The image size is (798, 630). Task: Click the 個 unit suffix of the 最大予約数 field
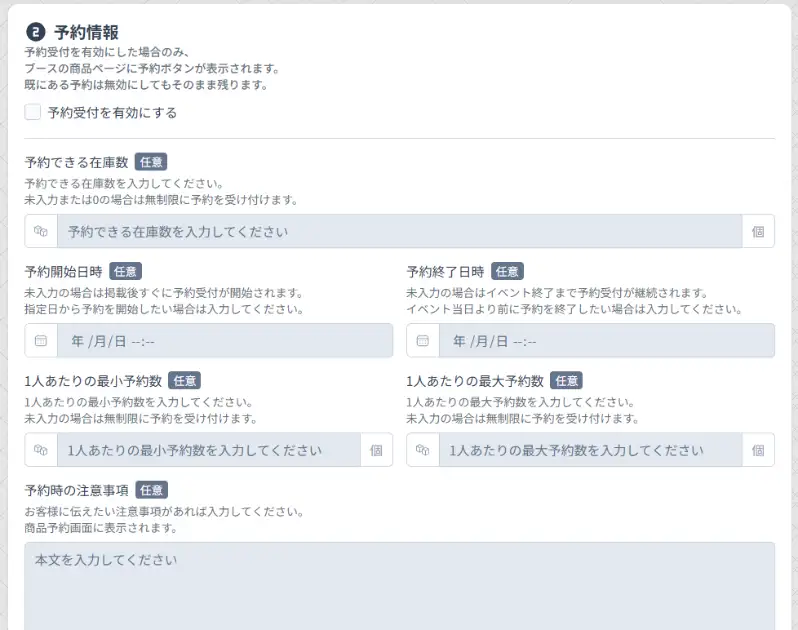coord(758,450)
